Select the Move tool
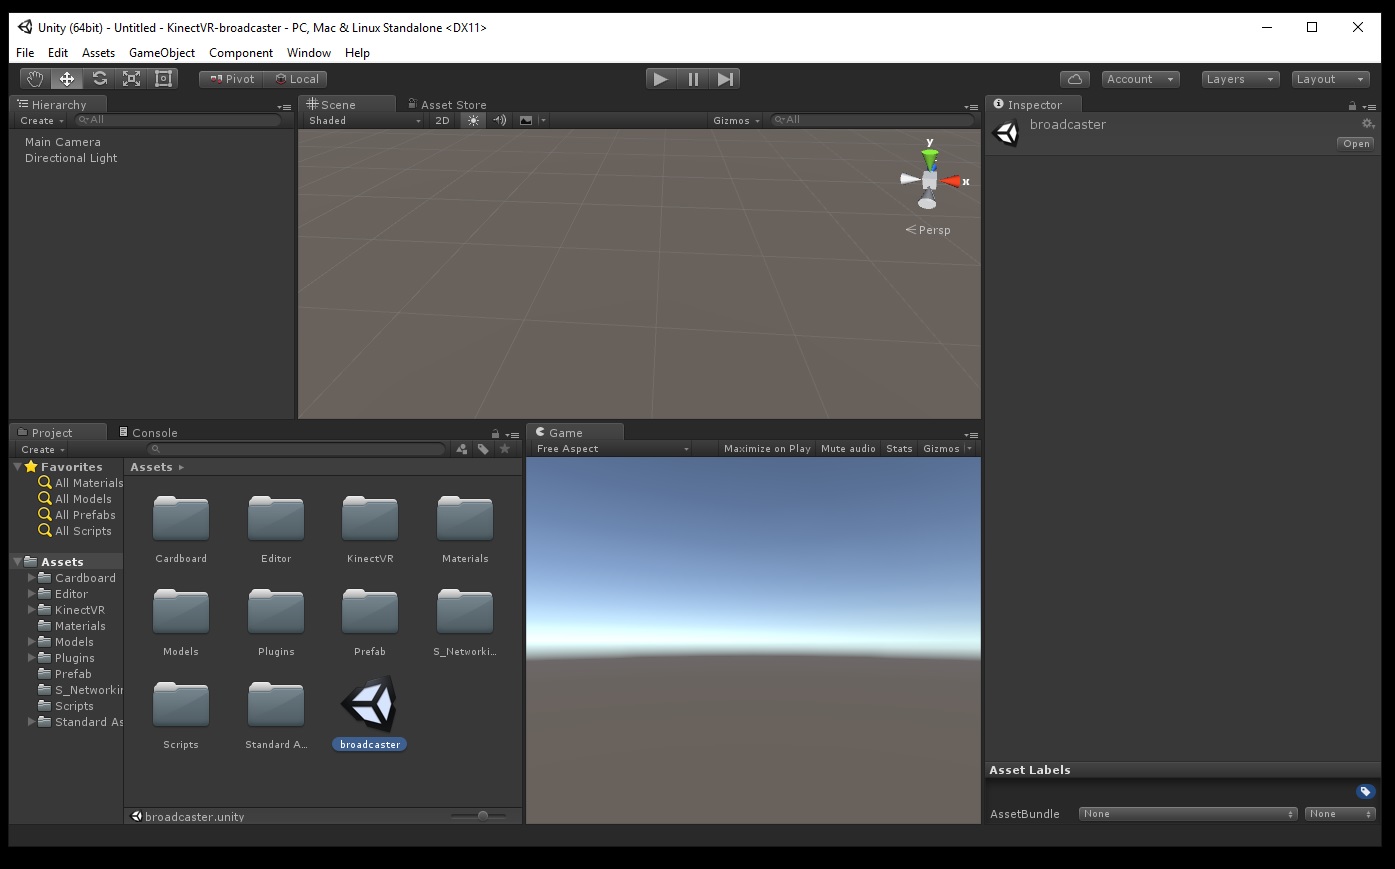The image size is (1395, 869). click(x=67, y=79)
